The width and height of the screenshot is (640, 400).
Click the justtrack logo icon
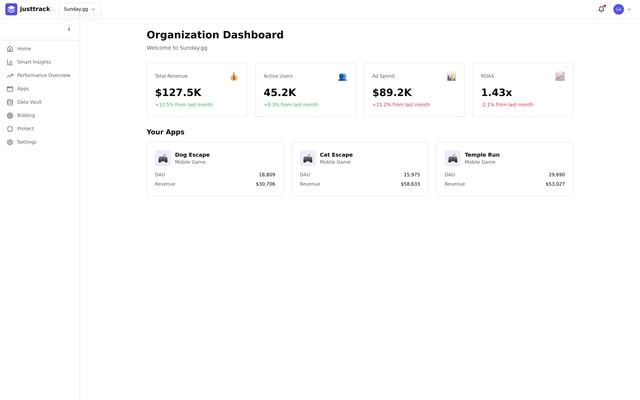point(11,9)
